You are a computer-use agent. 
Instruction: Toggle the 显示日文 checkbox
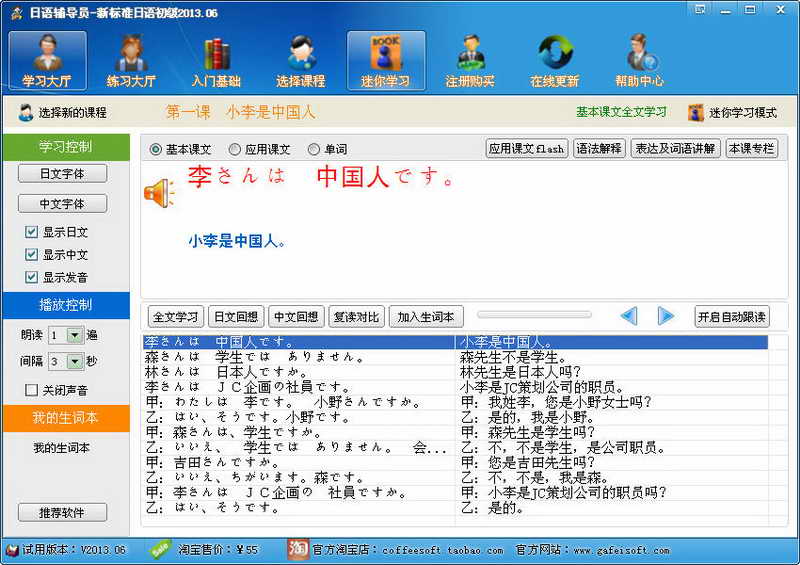coord(31,232)
